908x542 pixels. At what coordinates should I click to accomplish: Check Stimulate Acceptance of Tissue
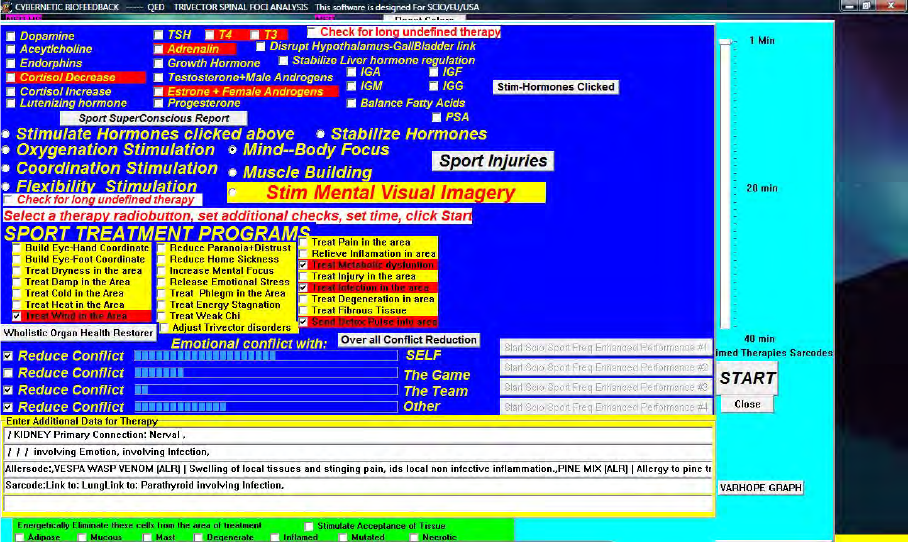point(309,526)
